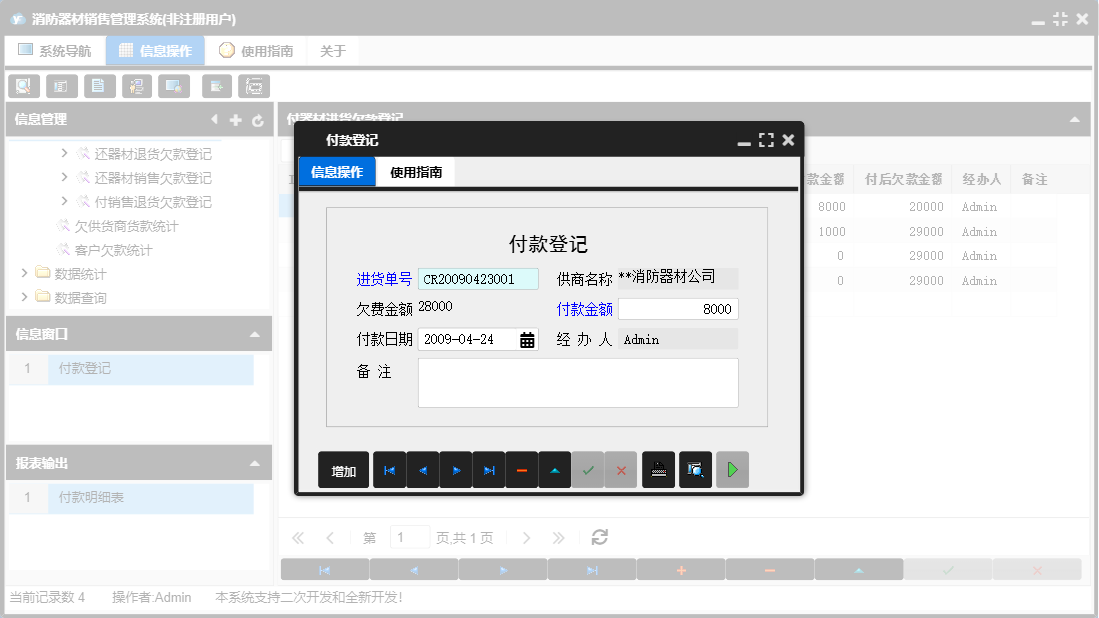Screen dimensions: 1099x618
Task: Jump to the last record using navigator arrow
Action: [488, 469]
